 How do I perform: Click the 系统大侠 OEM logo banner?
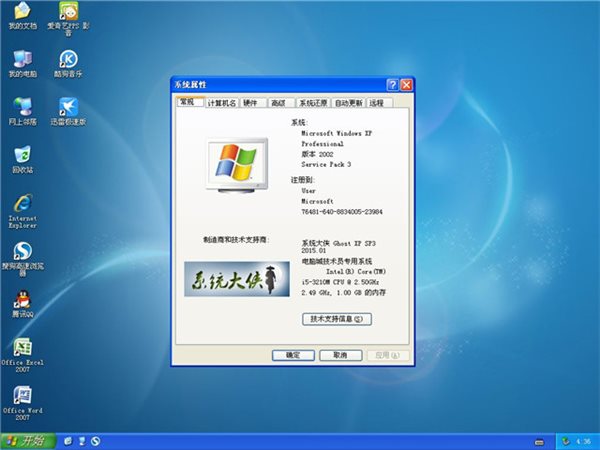[x=237, y=279]
